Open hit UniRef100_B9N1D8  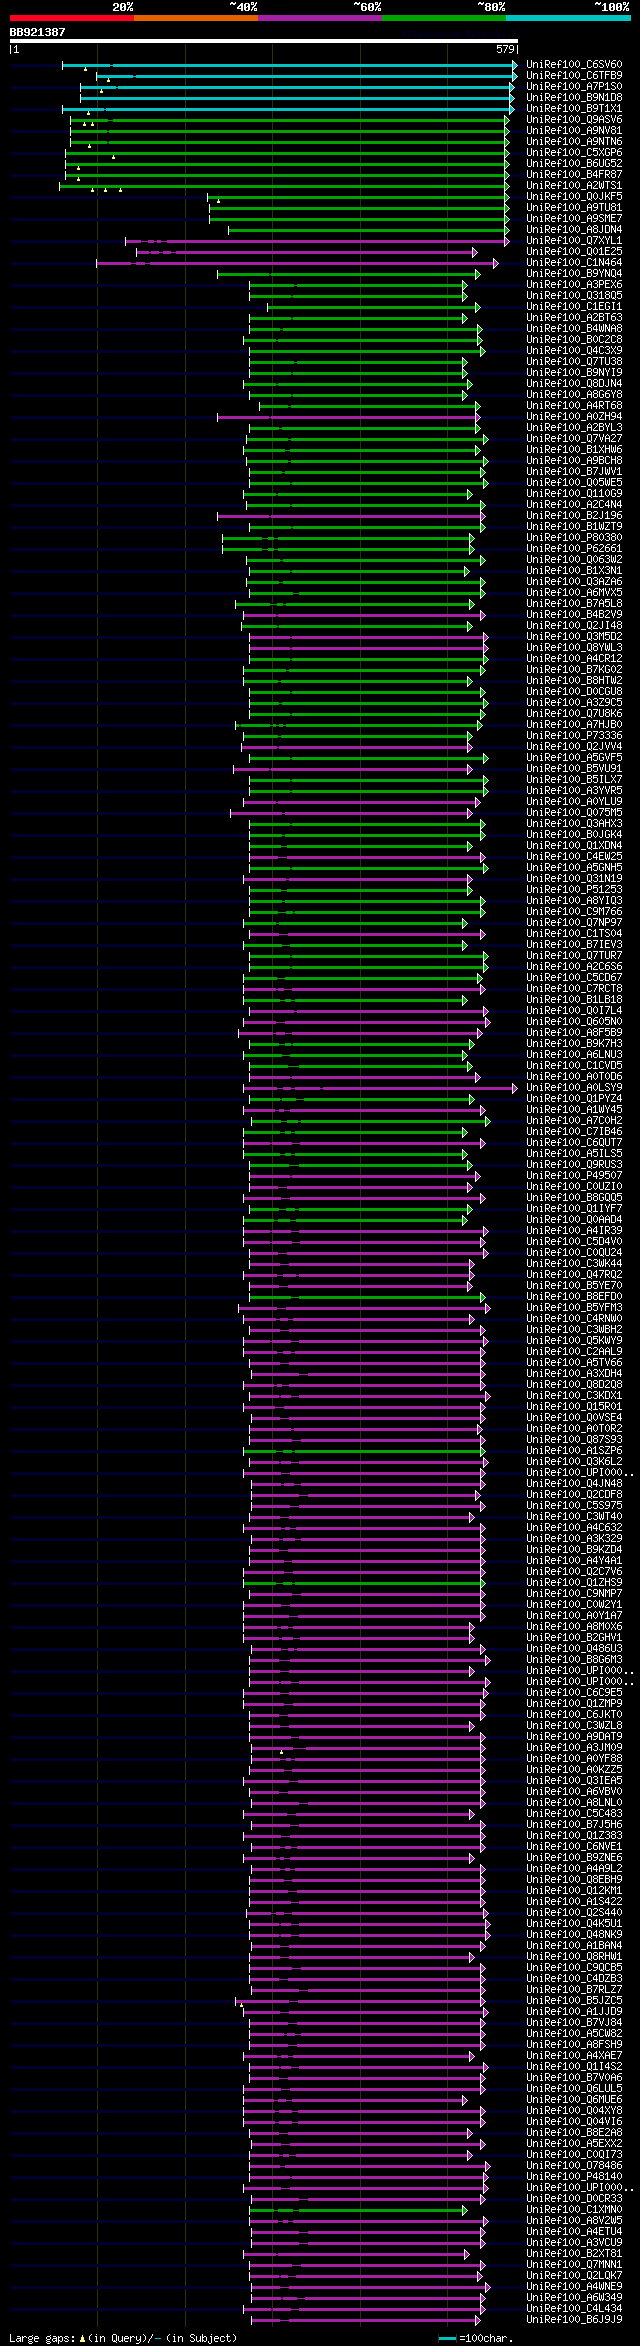(x=574, y=98)
